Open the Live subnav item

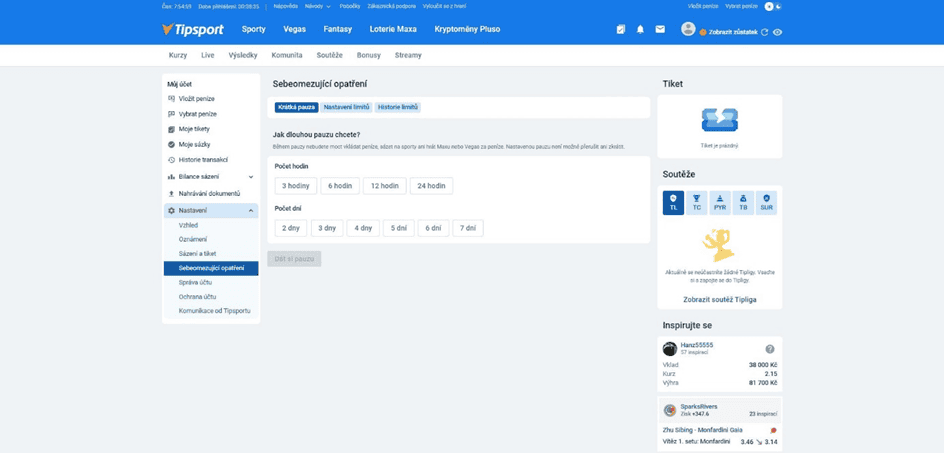click(208, 55)
